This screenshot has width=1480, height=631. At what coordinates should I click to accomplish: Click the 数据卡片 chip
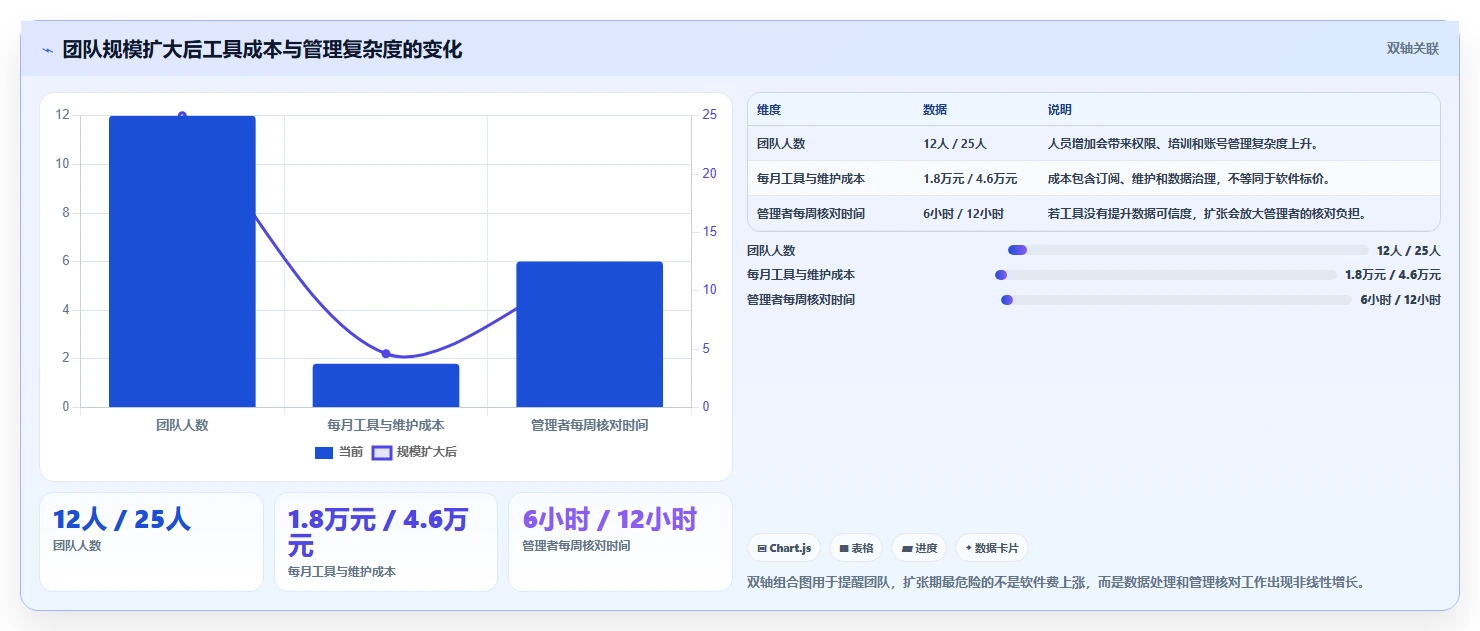(992, 548)
